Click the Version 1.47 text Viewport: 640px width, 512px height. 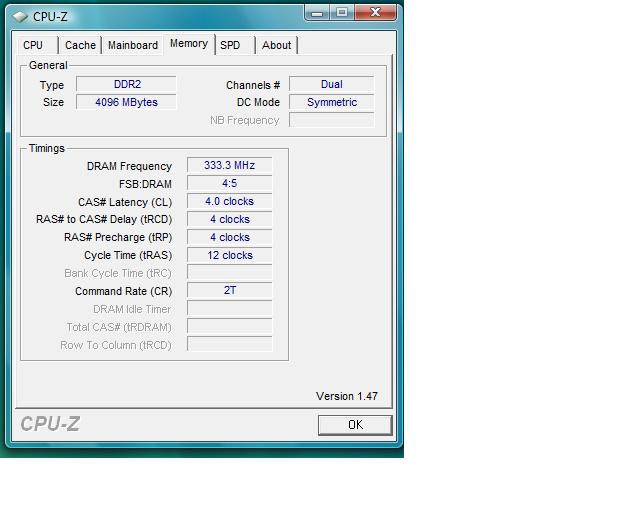347,396
